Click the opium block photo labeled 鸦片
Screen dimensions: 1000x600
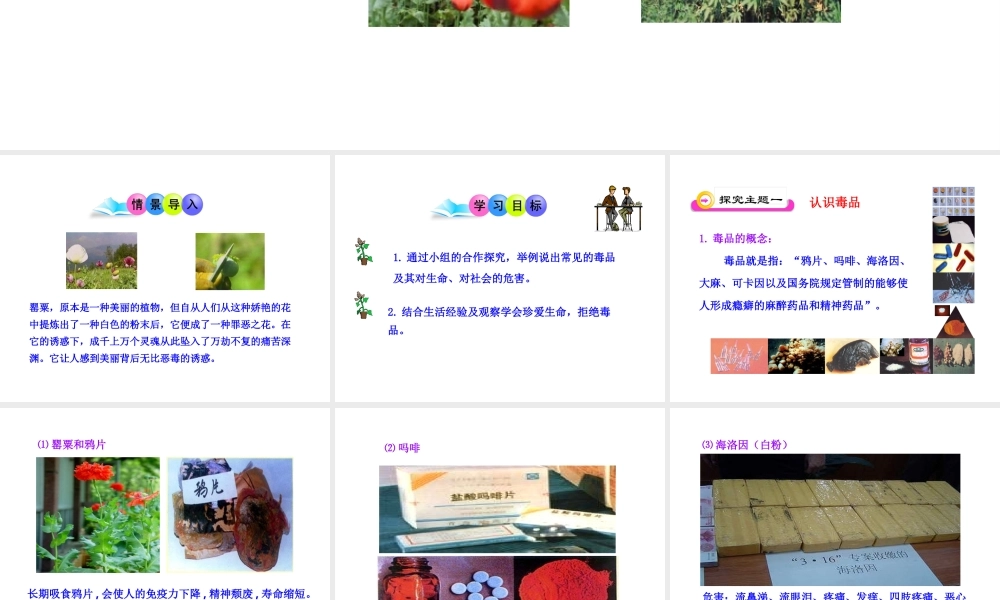pyautogui.click(x=230, y=515)
